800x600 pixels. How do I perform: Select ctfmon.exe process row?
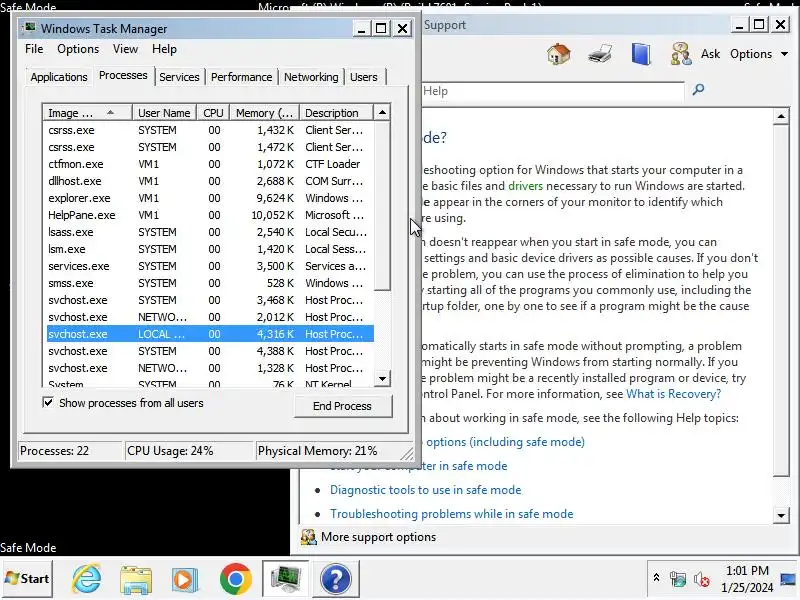[210, 164]
